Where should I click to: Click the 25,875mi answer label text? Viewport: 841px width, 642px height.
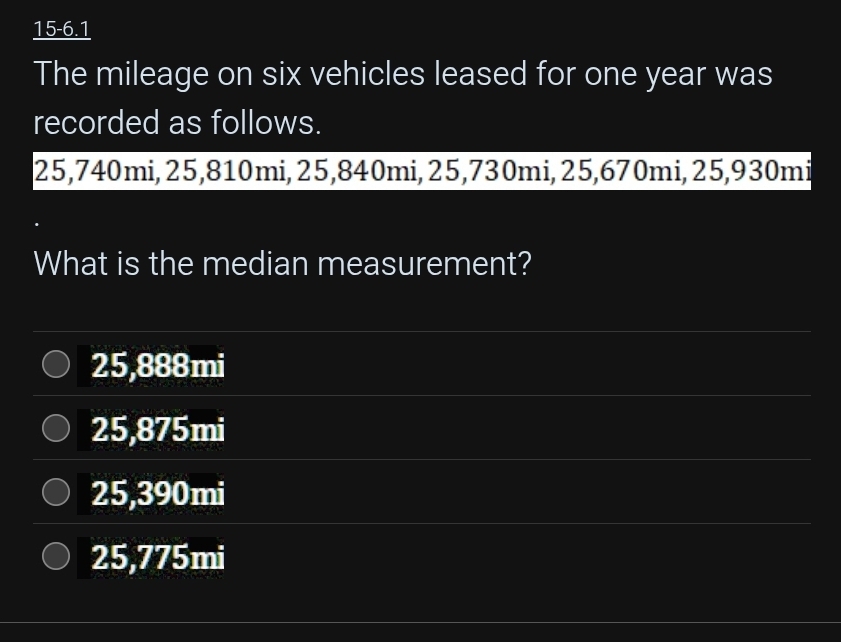point(158,430)
